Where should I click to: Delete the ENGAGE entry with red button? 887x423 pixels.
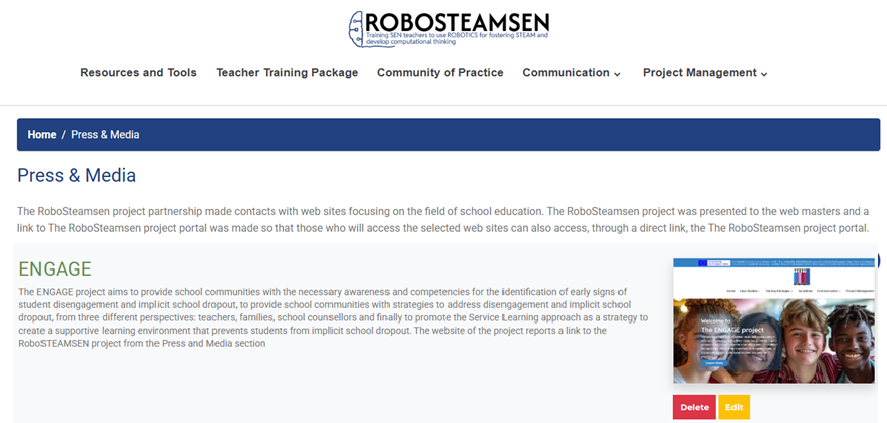(x=694, y=407)
